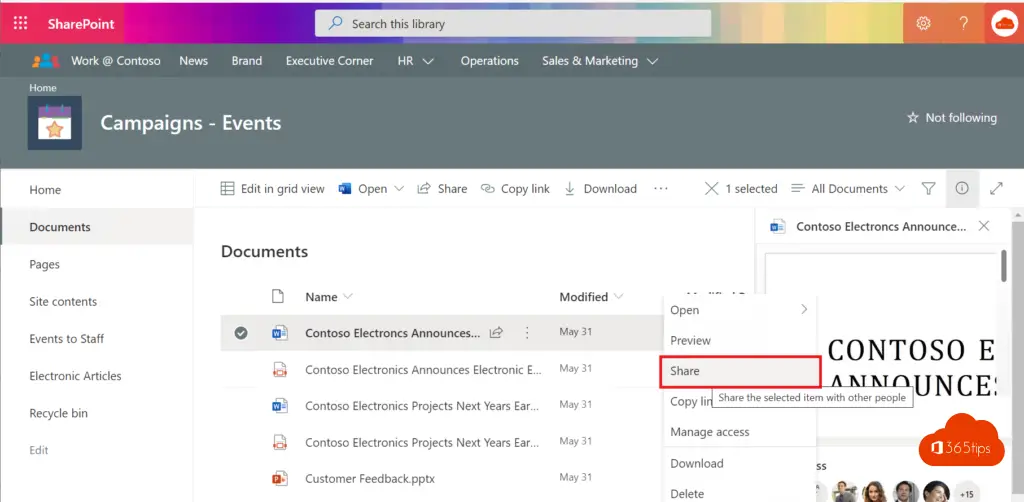Click Copy link in the command bar
Image resolution: width=1024 pixels, height=502 pixels.
[515, 189]
